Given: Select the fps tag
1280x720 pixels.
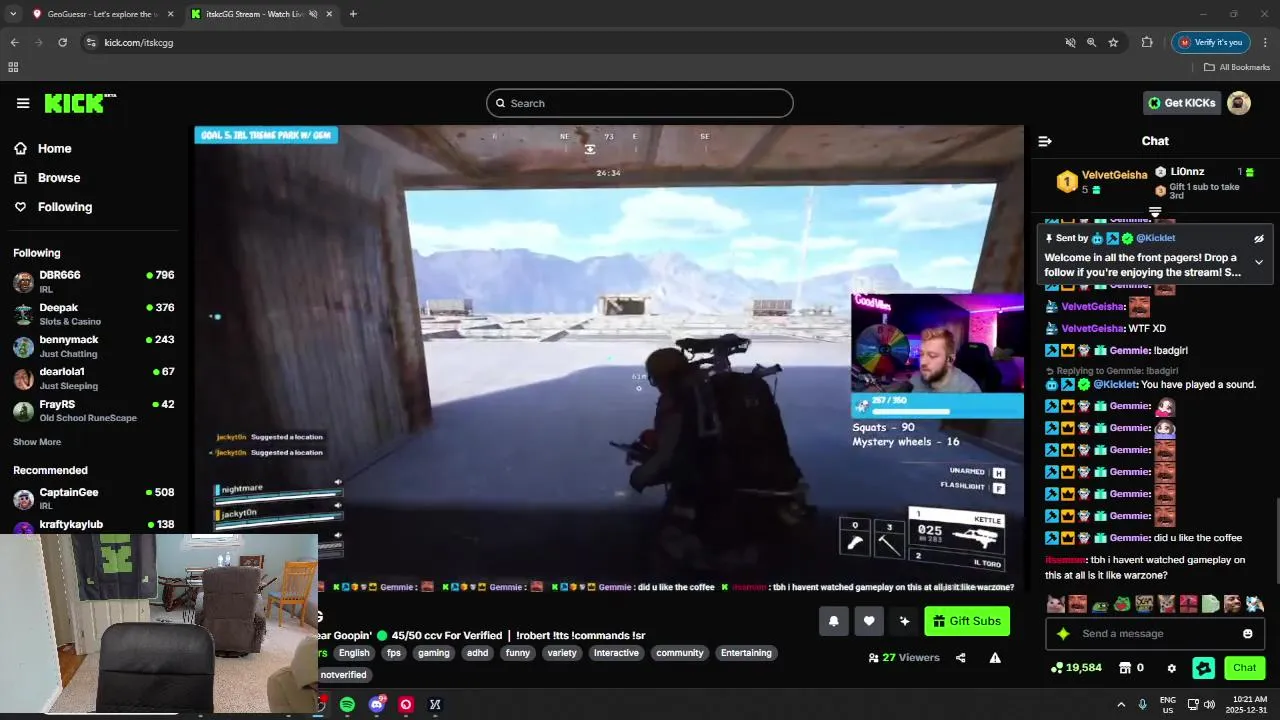Looking at the screenshot, I should pyautogui.click(x=393, y=653).
